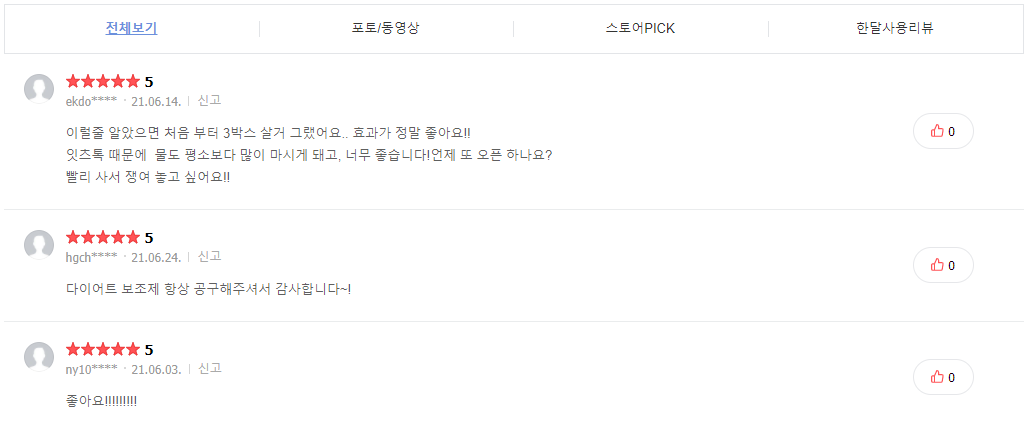Image resolution: width=1025 pixels, height=432 pixels.
Task: Like the review by ekdo****
Action: pos(943,131)
